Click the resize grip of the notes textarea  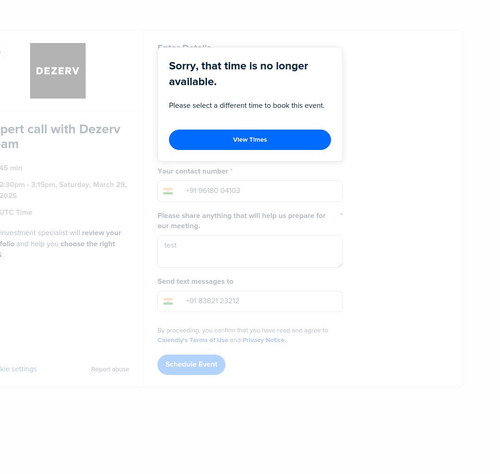pyautogui.click(x=340, y=265)
